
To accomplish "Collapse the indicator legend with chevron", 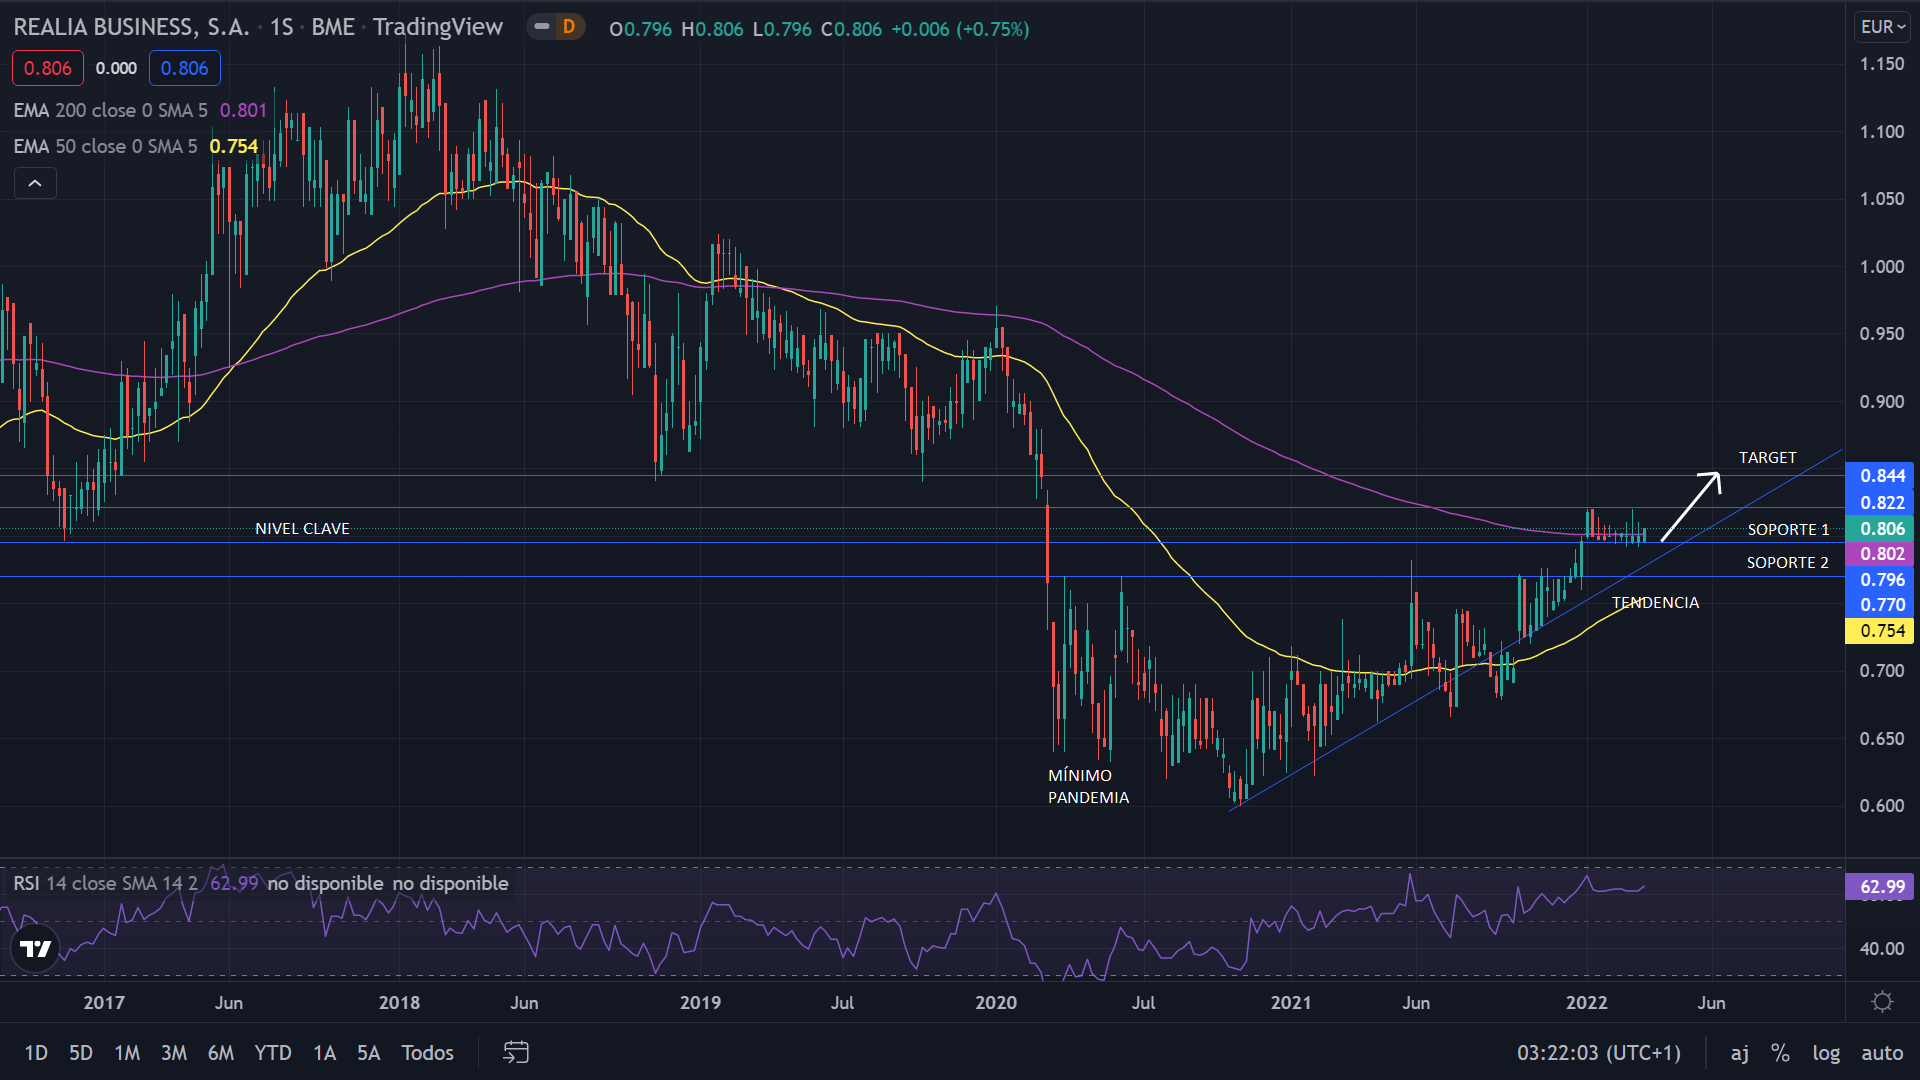I will (x=35, y=183).
